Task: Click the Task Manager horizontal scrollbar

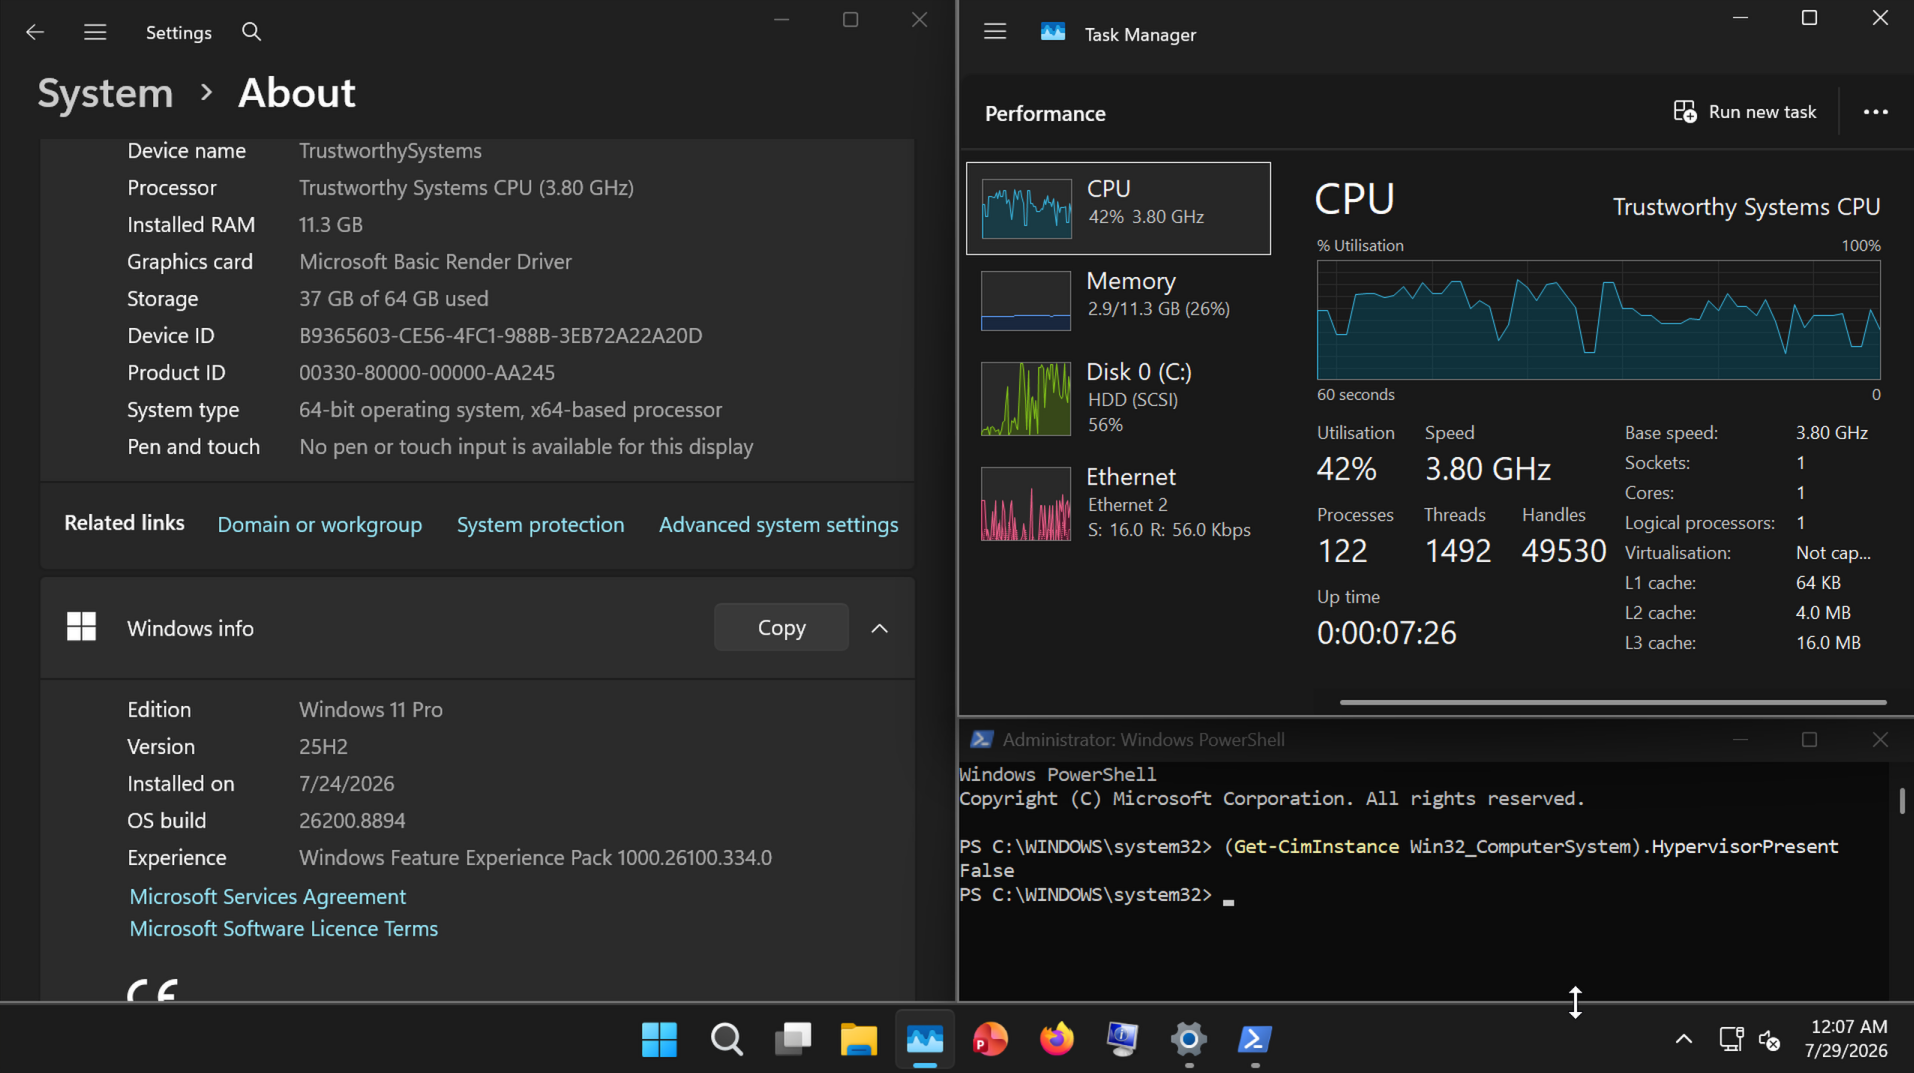Action: coord(1613,702)
